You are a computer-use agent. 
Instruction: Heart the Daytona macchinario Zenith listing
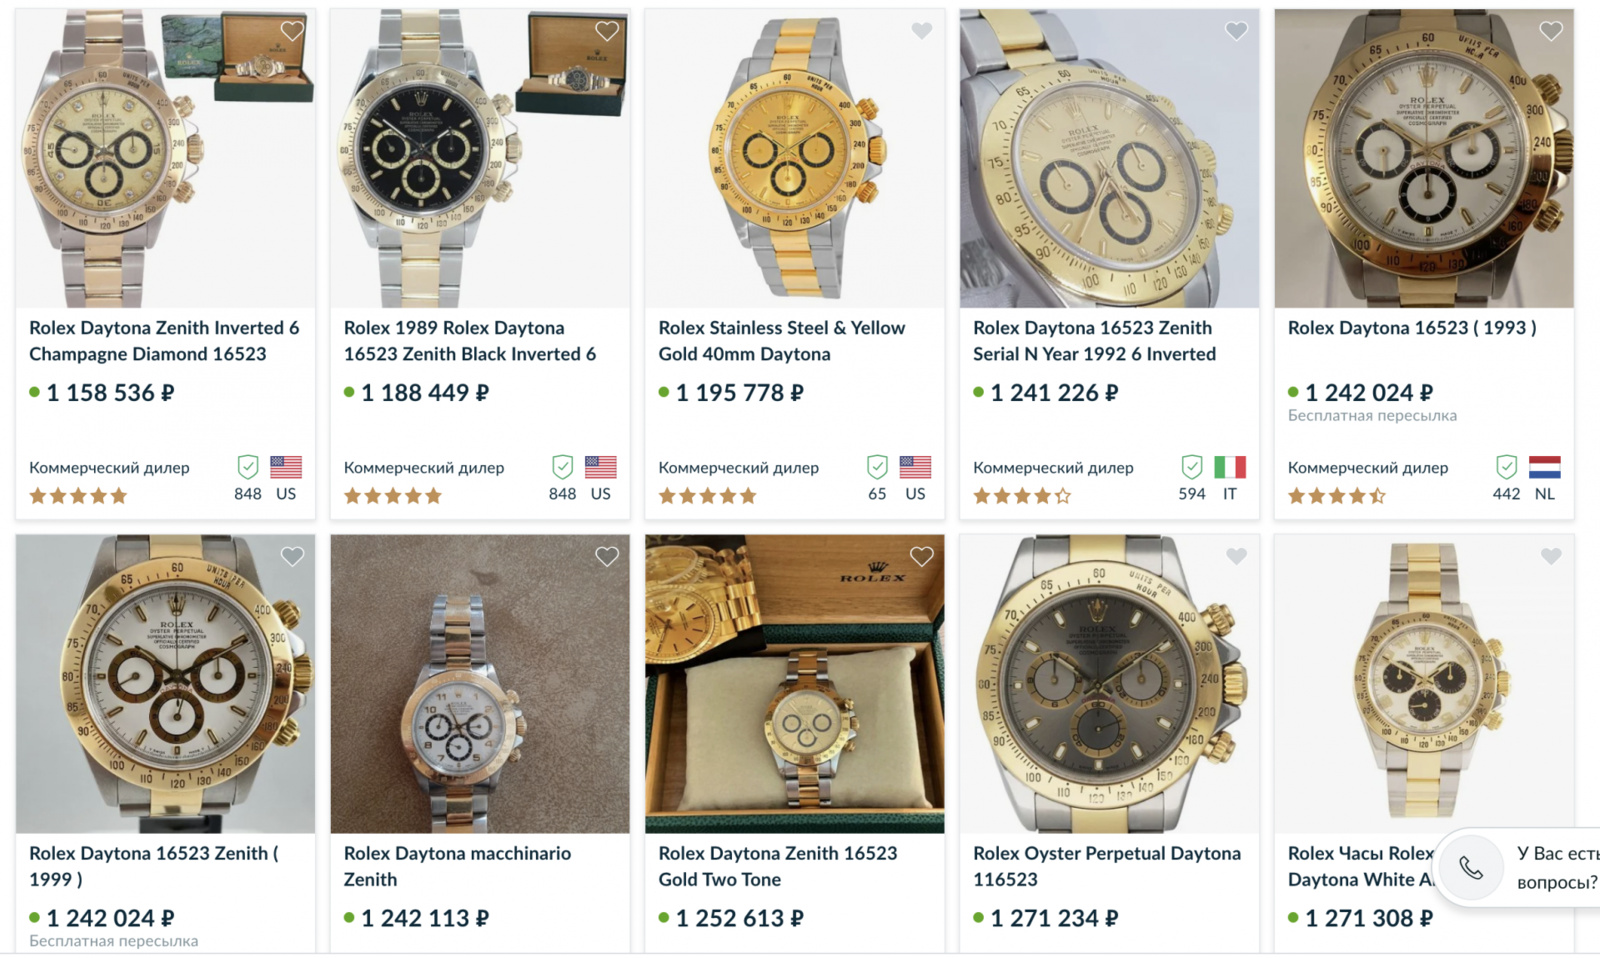click(x=607, y=556)
